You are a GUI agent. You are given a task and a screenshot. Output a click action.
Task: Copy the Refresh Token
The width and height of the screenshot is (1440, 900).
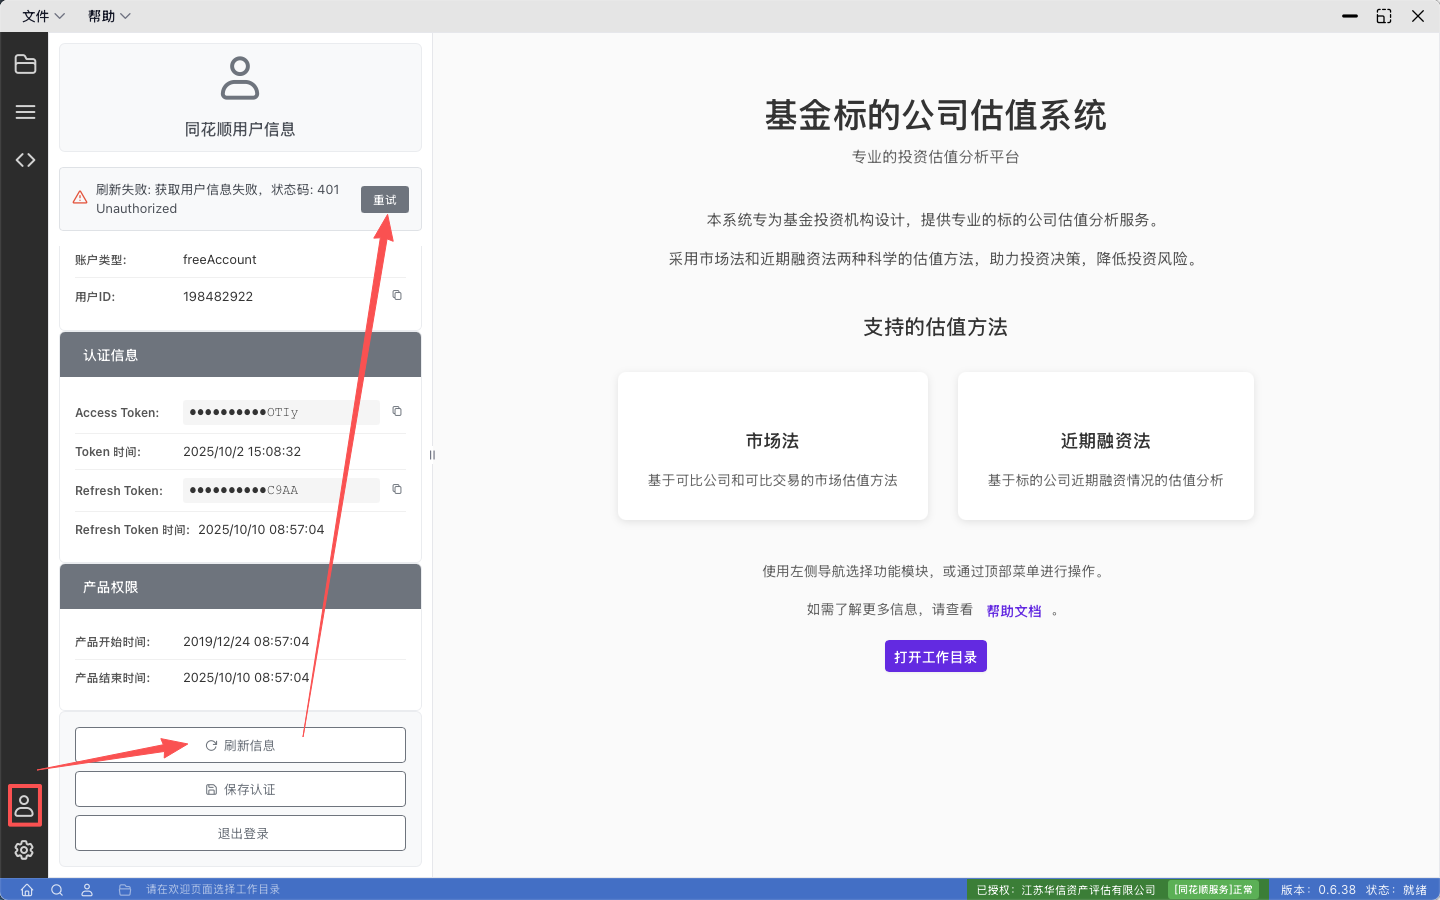coord(397,489)
